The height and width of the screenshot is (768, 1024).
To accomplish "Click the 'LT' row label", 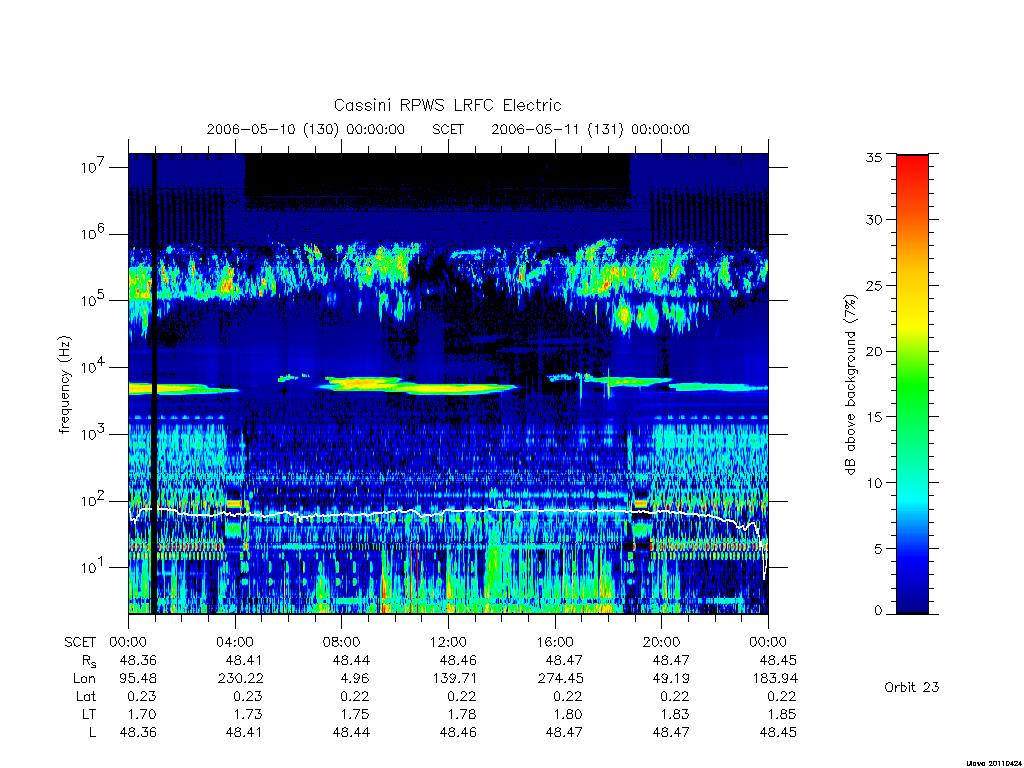I will point(89,714).
